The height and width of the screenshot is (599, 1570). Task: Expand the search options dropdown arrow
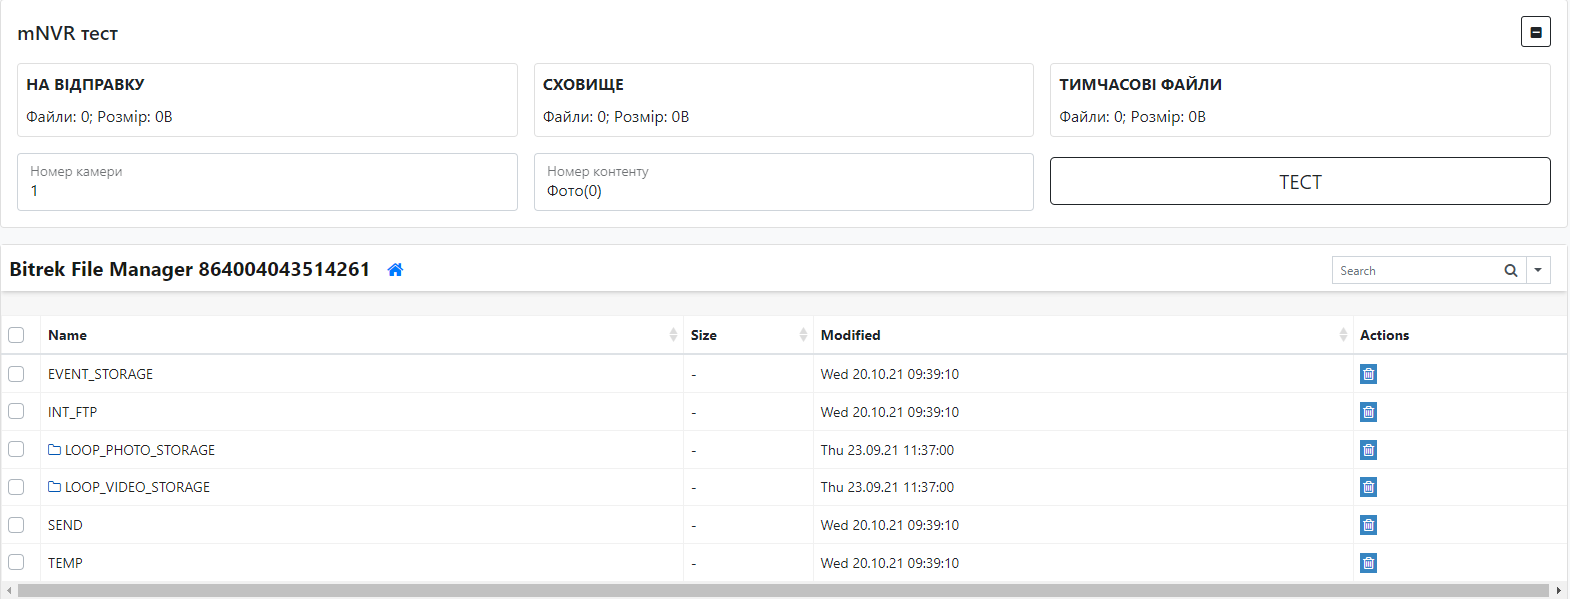point(1538,271)
